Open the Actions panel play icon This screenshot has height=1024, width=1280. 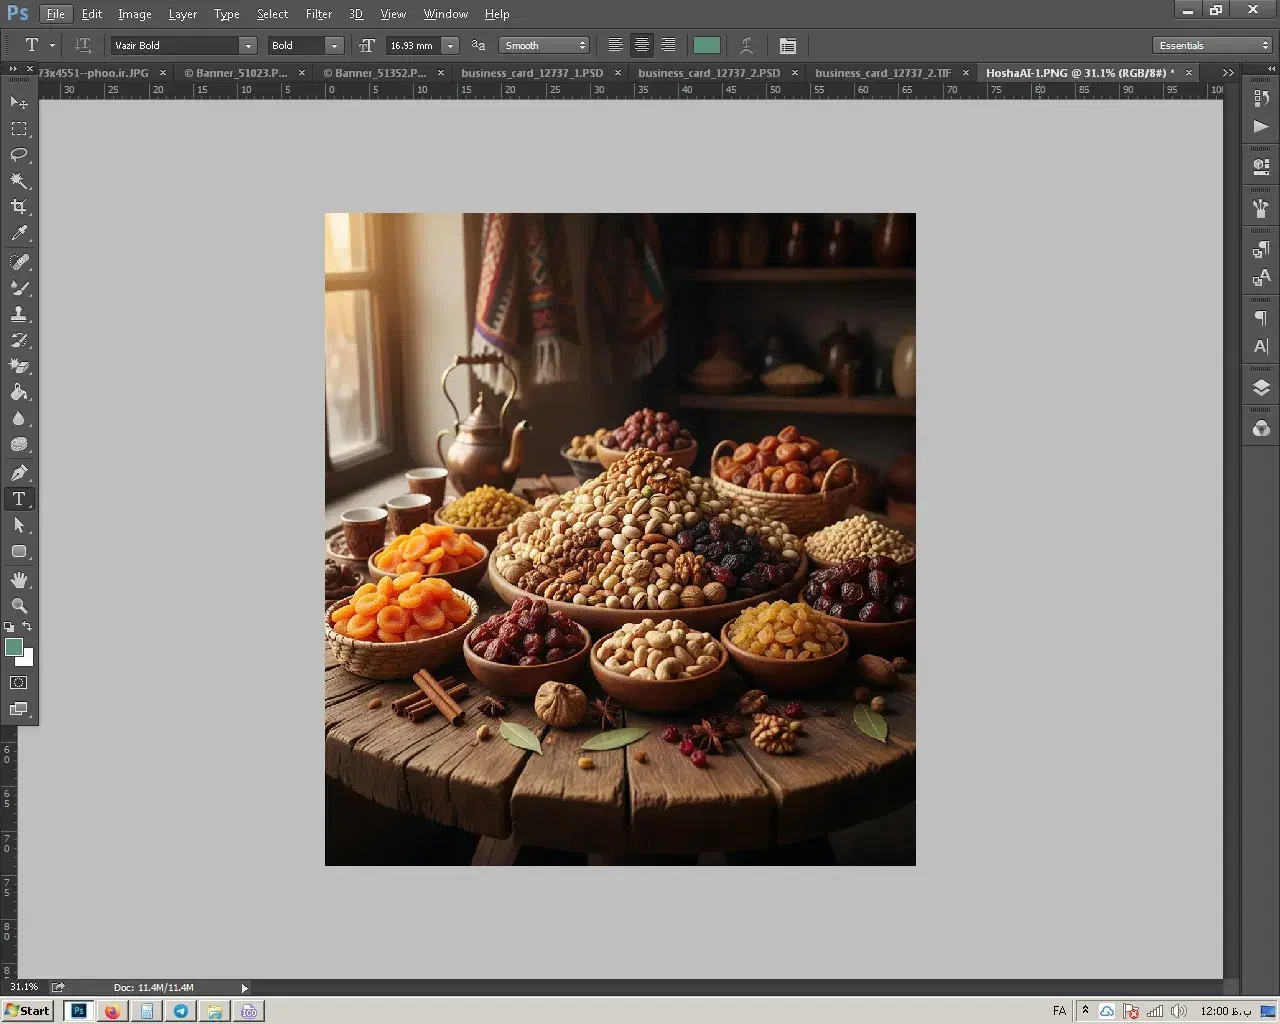coord(1261,127)
